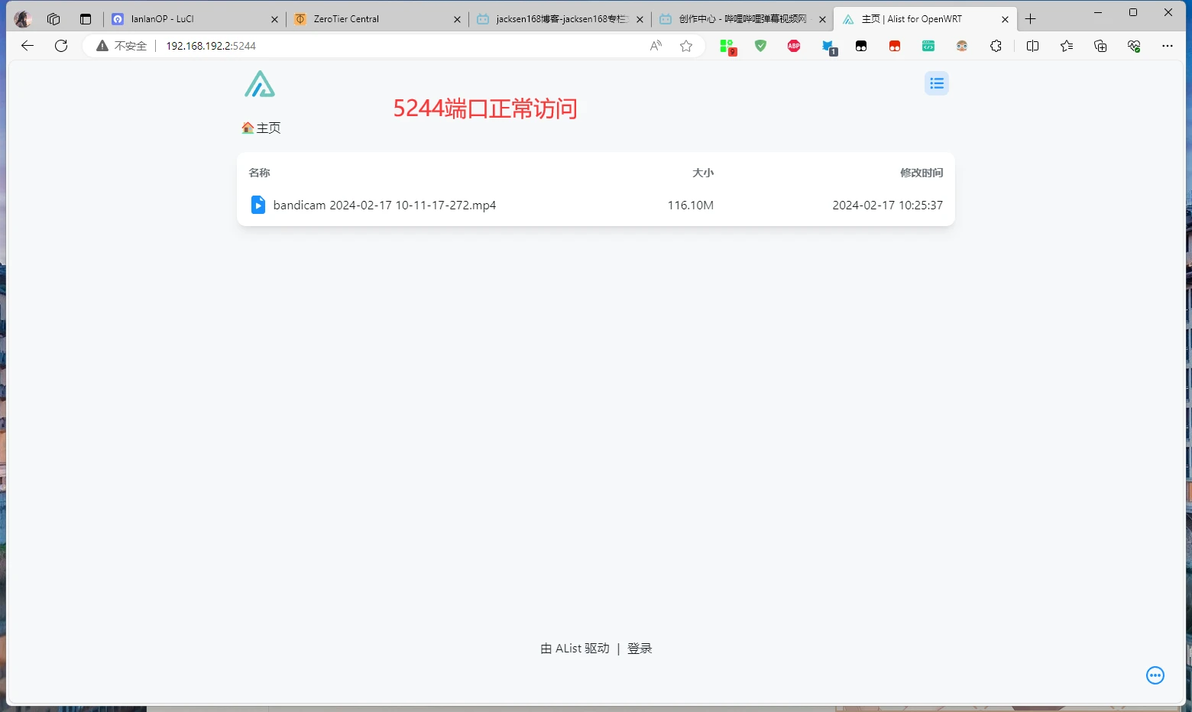Click the AList logo icon
This screenshot has height=712, width=1192.
tap(259, 84)
